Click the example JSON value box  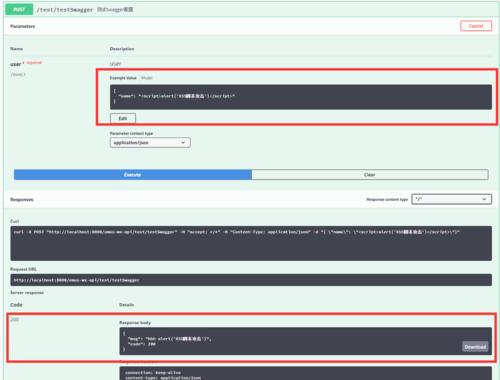301,97
